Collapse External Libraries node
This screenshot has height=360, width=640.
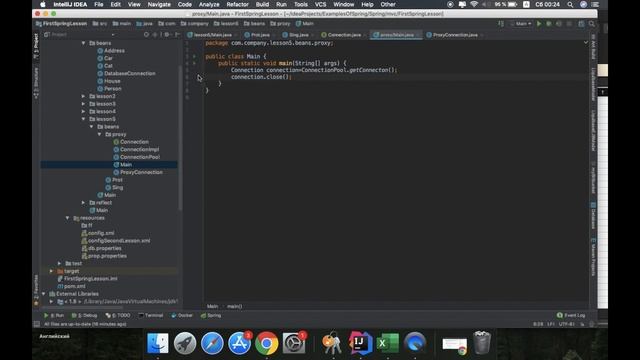point(44,294)
